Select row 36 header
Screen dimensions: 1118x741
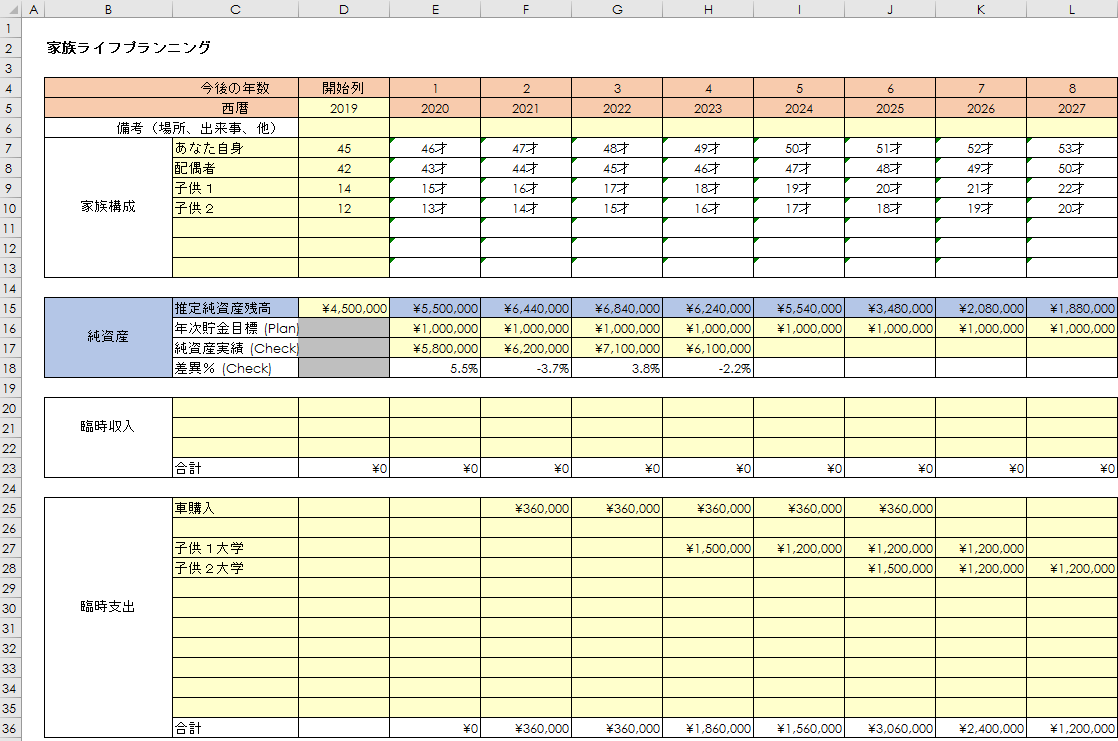[10, 729]
